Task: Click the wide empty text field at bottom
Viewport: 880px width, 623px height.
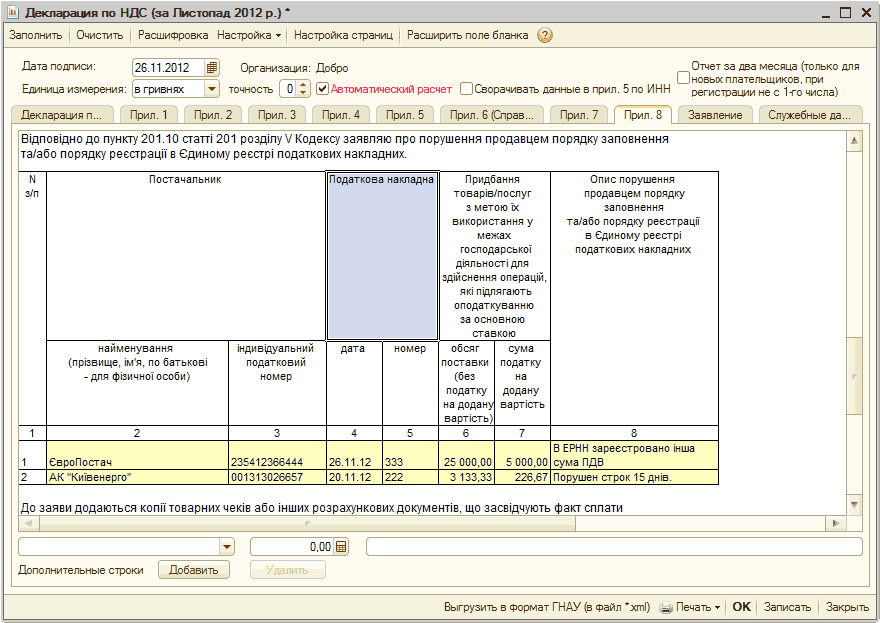Action: tap(614, 547)
